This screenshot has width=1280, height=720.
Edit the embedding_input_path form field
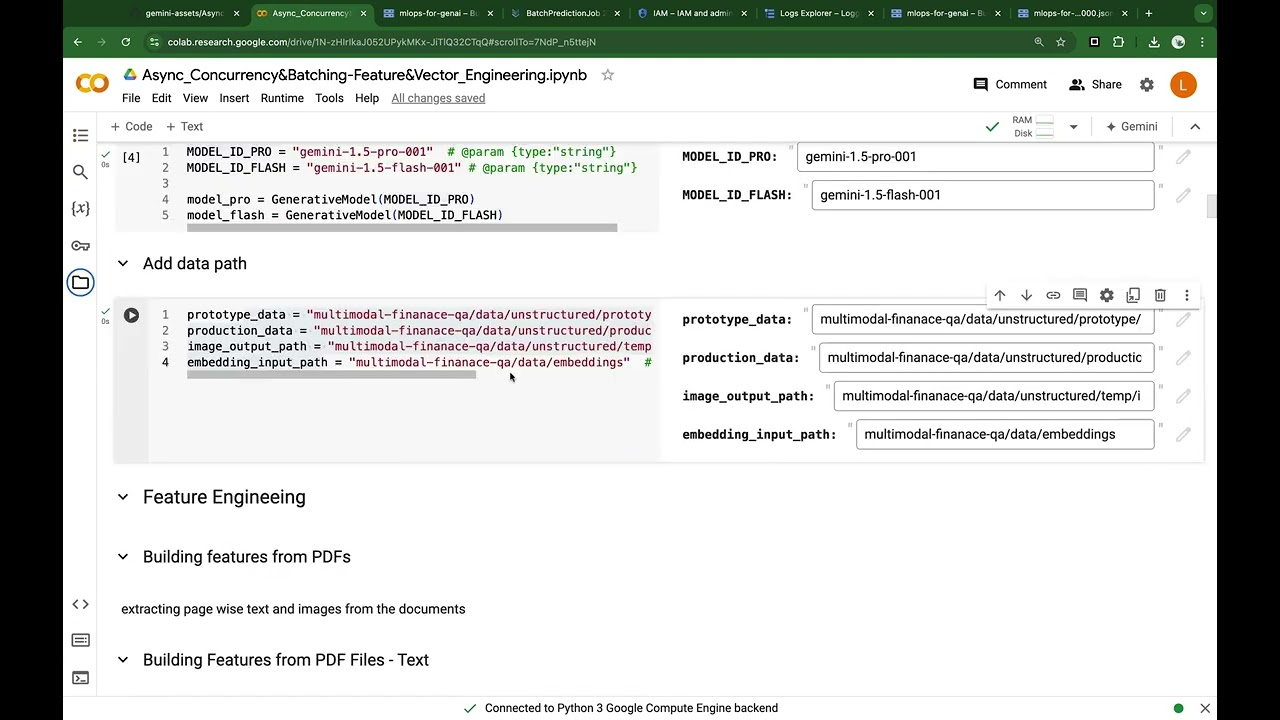click(1004, 435)
